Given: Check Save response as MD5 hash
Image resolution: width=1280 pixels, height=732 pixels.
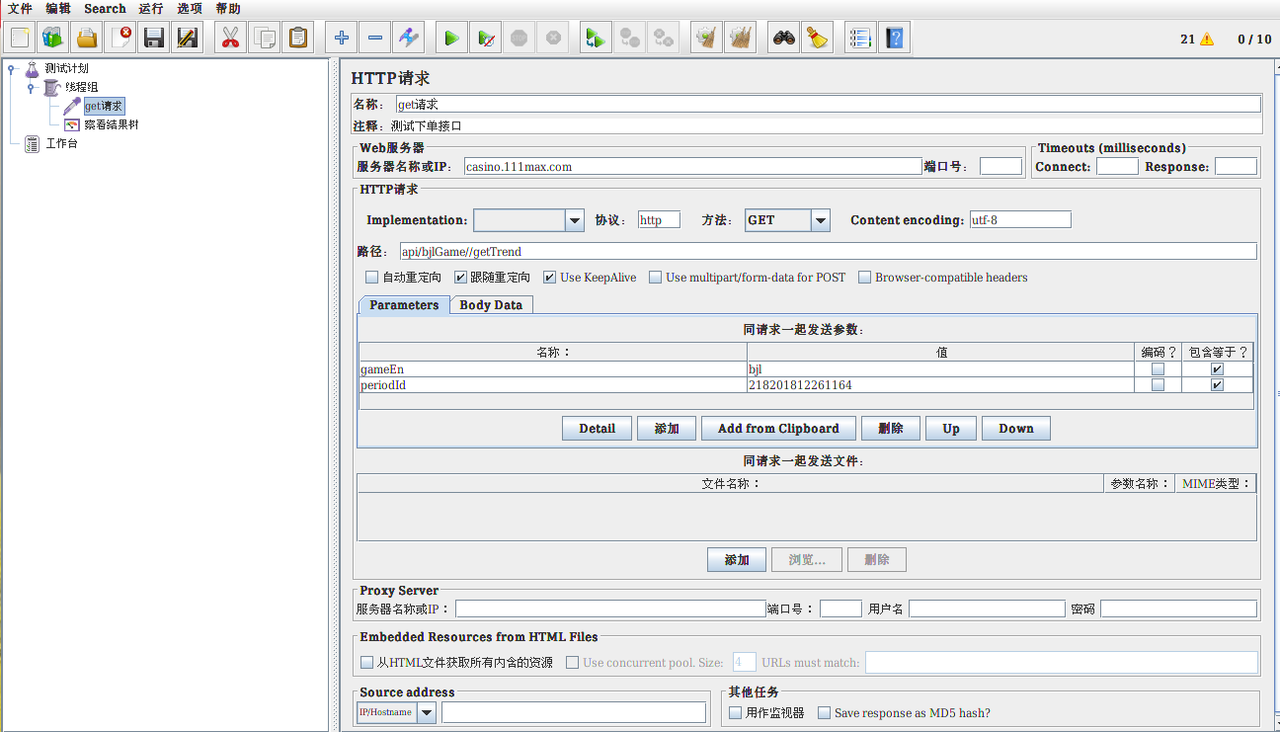Looking at the screenshot, I should 824,713.
